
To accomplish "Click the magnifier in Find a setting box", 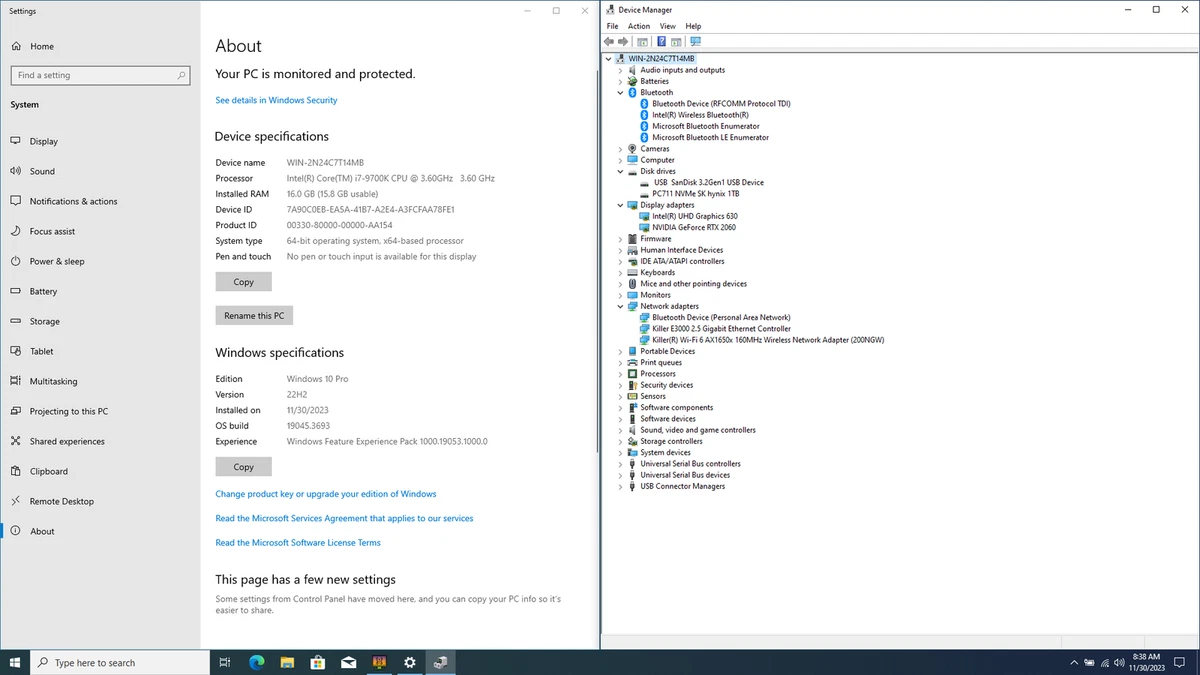I will click(x=181, y=75).
